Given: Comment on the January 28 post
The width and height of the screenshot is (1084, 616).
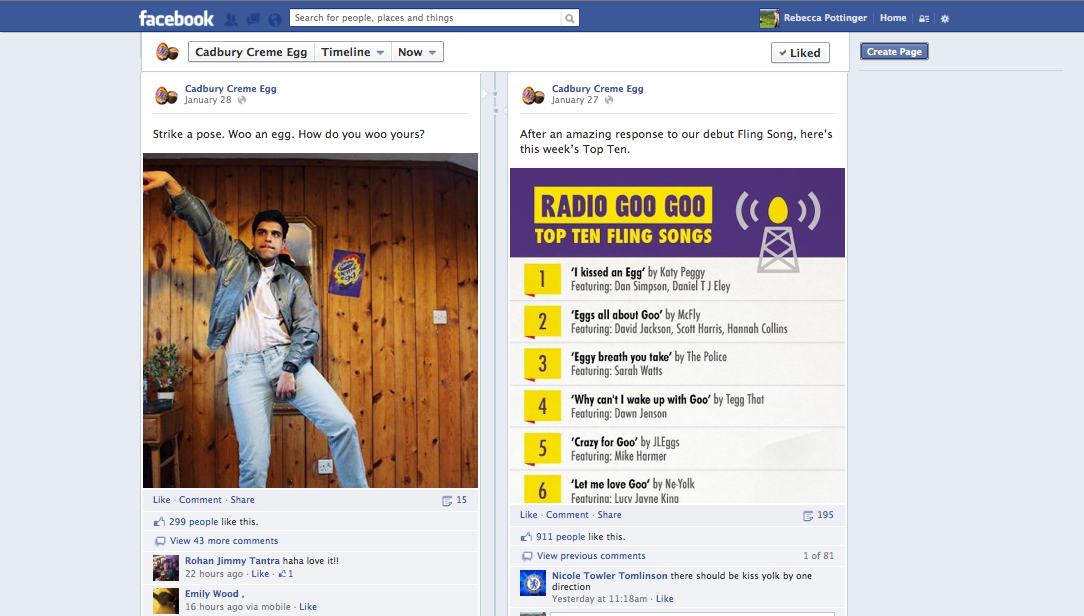Looking at the screenshot, I should tap(200, 500).
